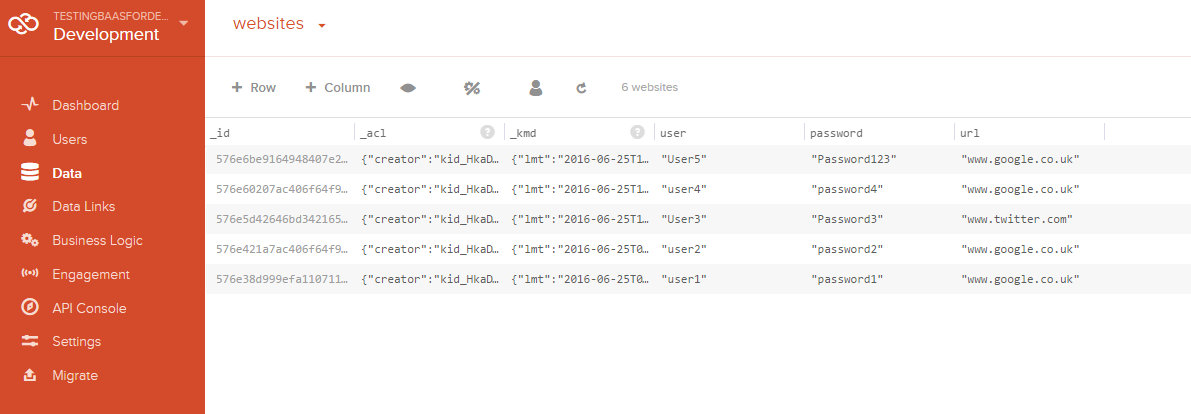The height and width of the screenshot is (414, 1191).
Task: Open Business Logic section
Action: (x=97, y=240)
